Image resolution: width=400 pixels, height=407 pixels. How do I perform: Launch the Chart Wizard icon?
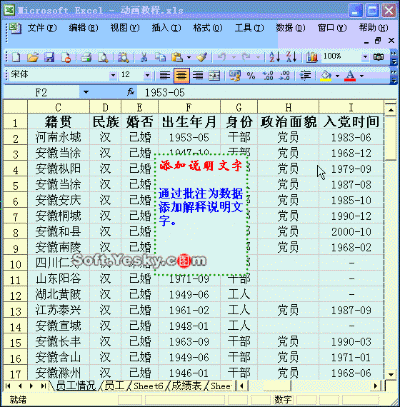point(312,57)
